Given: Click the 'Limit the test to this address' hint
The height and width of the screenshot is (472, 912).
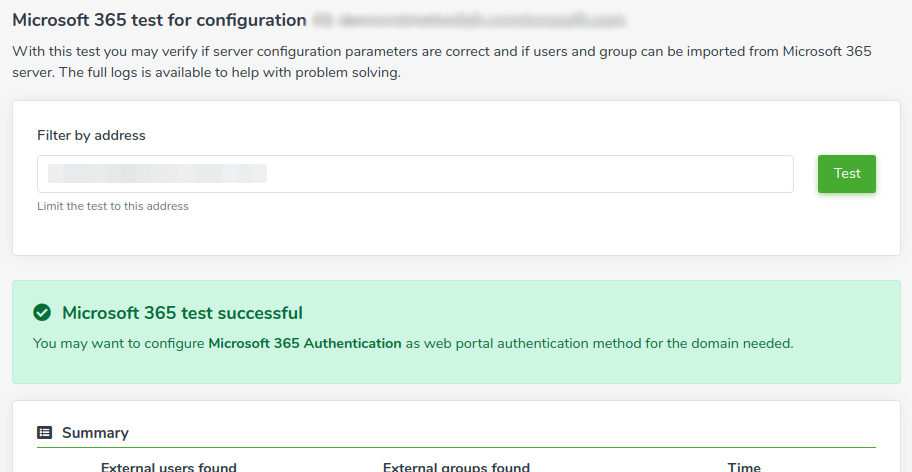Looking at the screenshot, I should [x=113, y=206].
